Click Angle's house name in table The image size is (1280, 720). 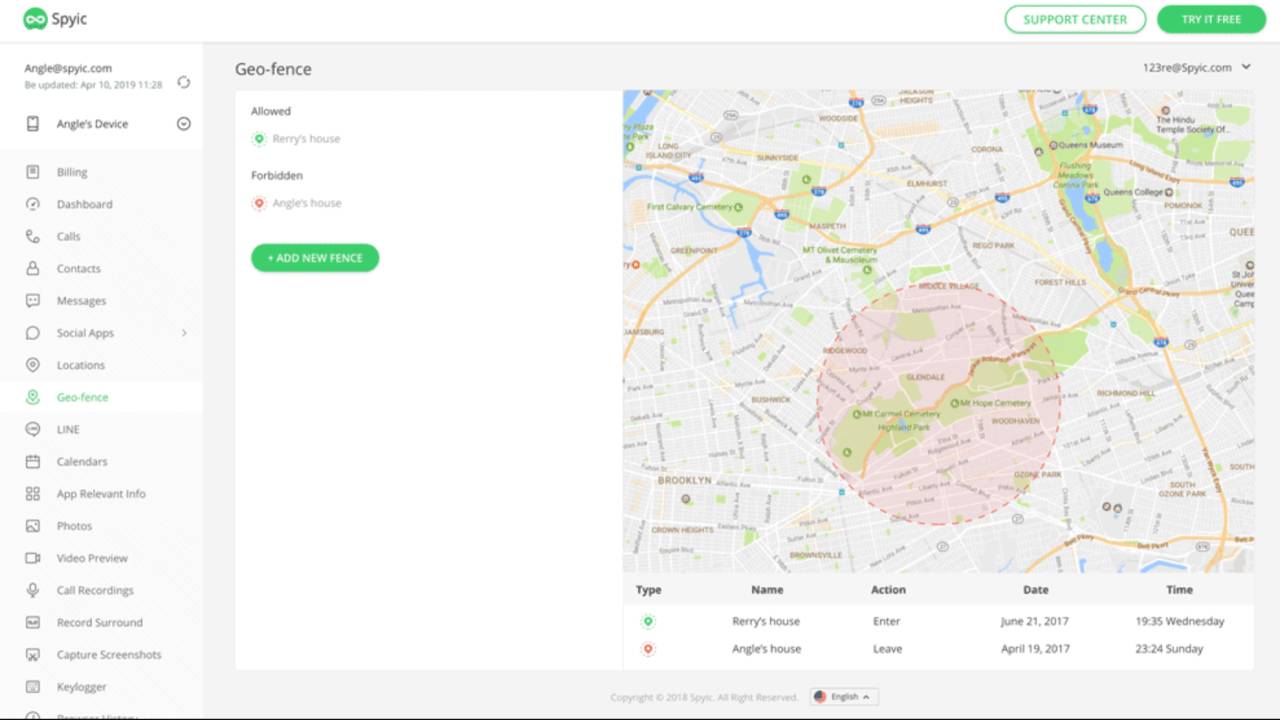click(x=766, y=649)
